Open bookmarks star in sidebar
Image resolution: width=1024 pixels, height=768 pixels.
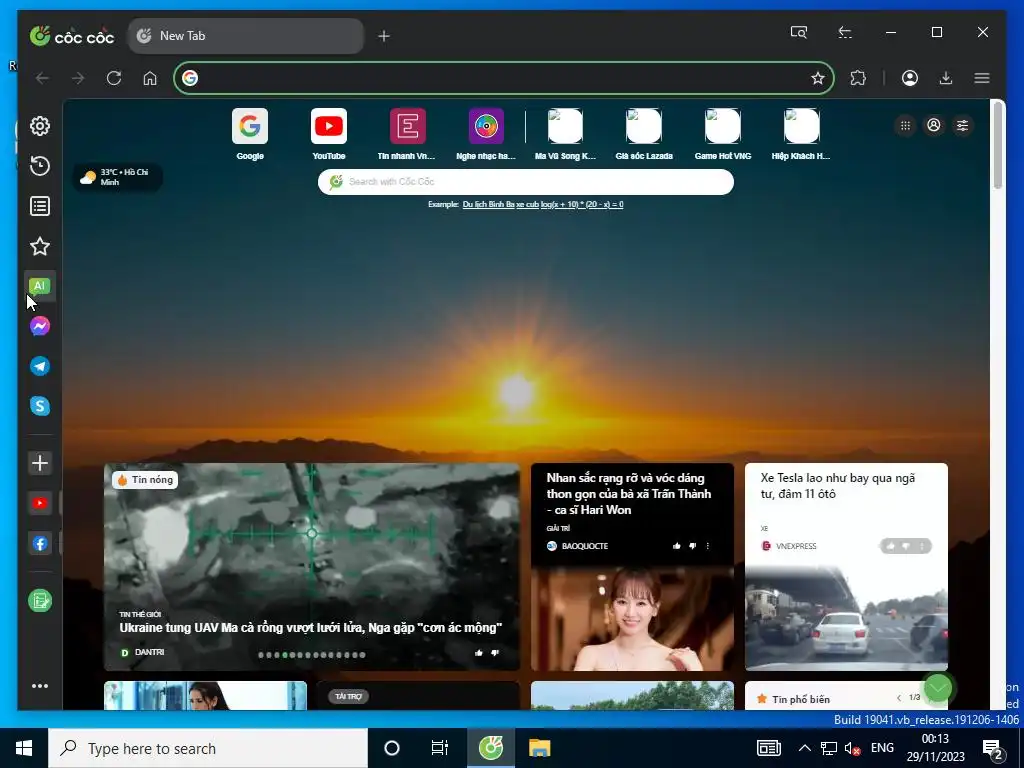[x=40, y=246]
